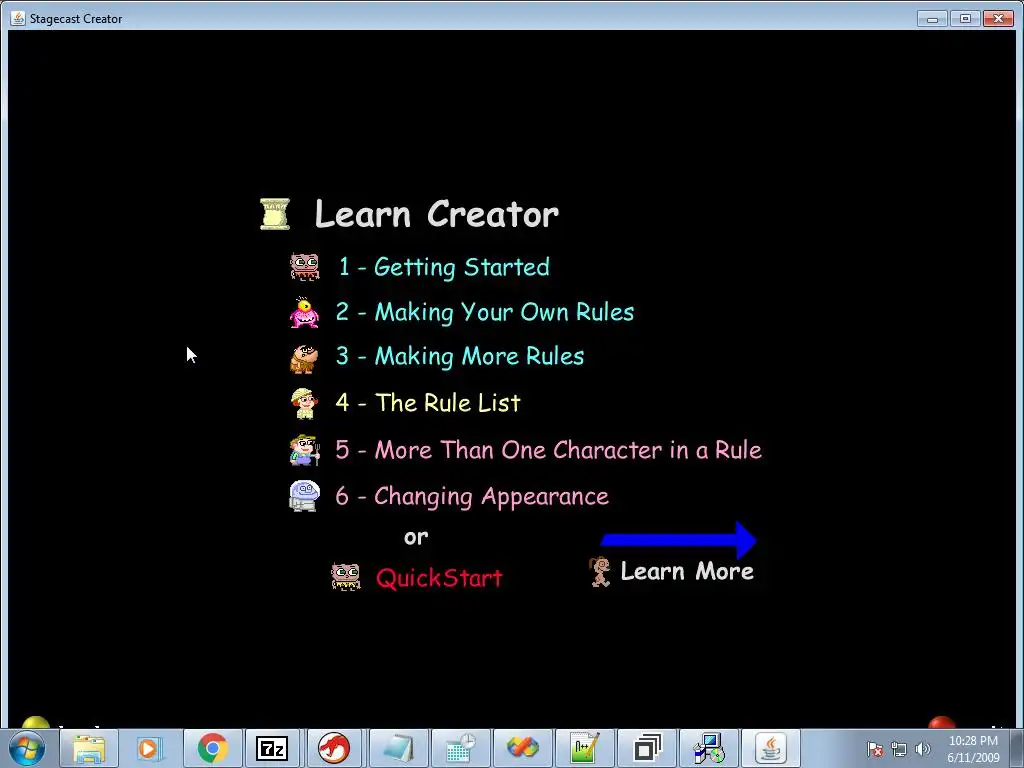This screenshot has width=1024, height=768.
Task: Open the calendar-clock app in taskbar
Action: (460, 748)
